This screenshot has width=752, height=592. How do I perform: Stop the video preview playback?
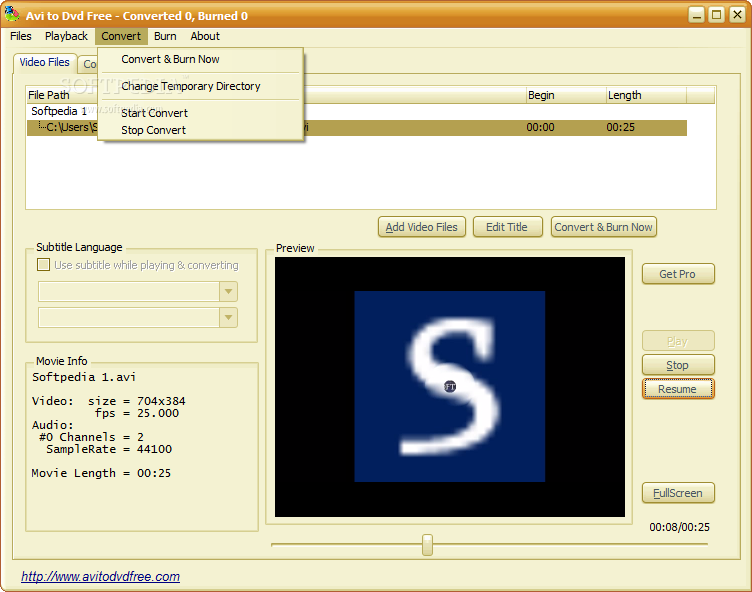(678, 365)
